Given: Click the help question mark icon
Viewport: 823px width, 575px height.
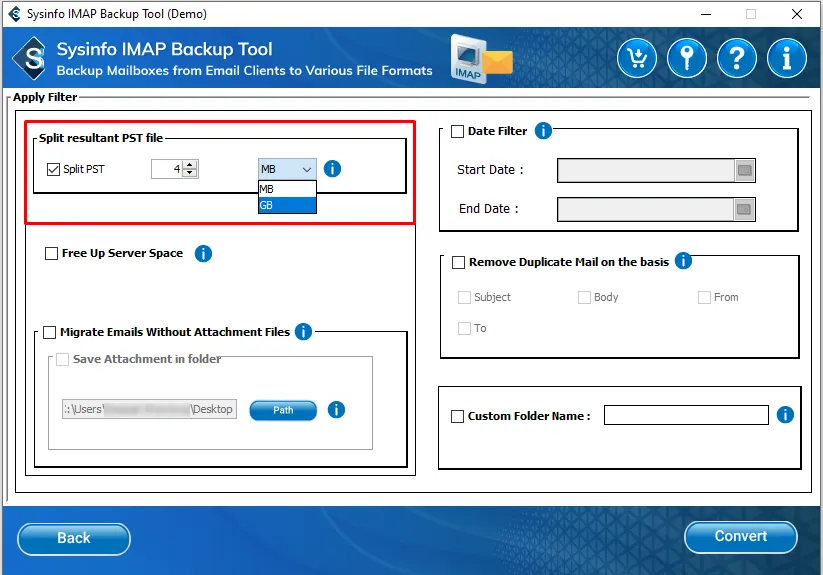Looking at the screenshot, I should [737, 59].
